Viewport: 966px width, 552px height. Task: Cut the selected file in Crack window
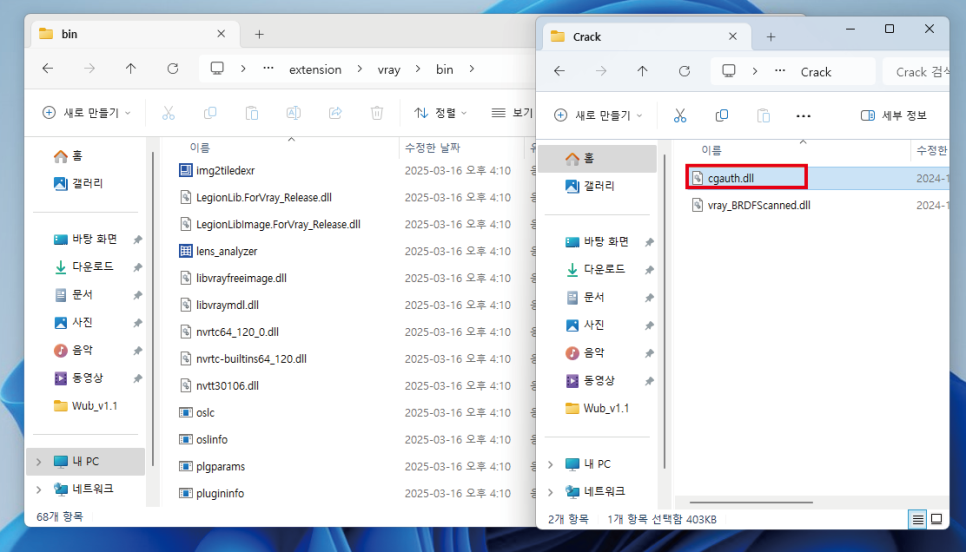point(680,115)
